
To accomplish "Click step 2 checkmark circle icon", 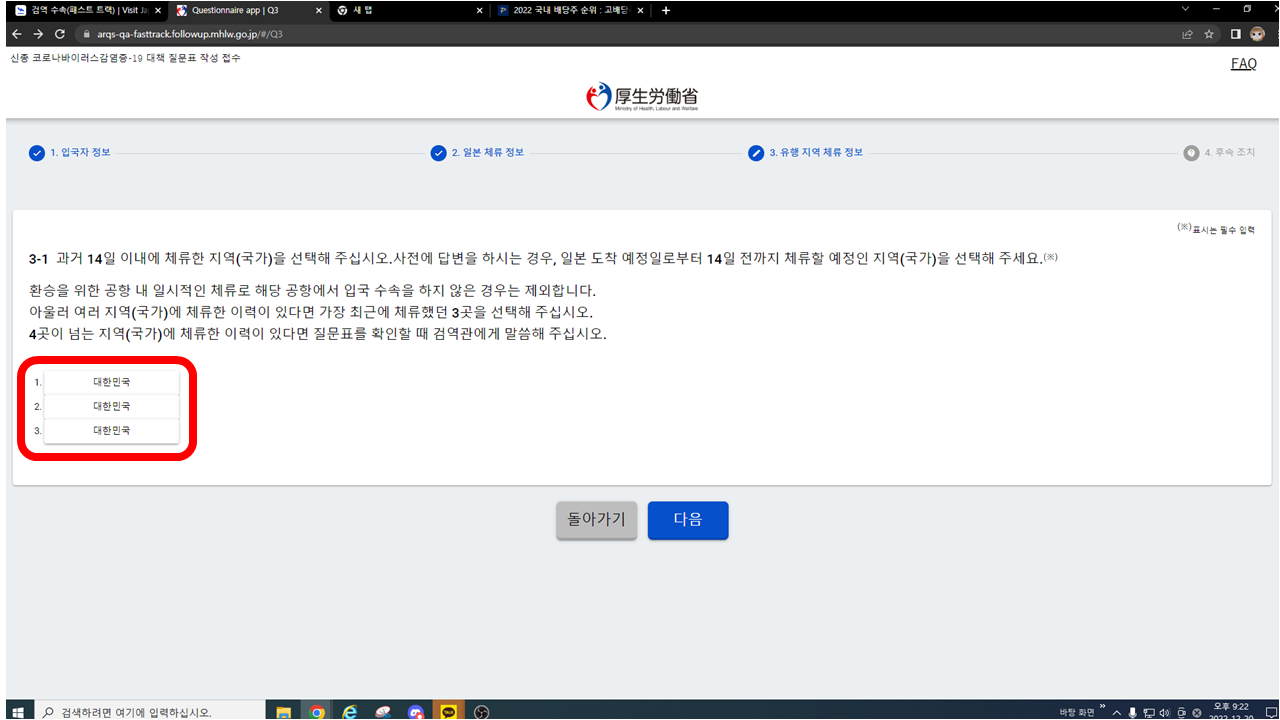I will point(438,153).
